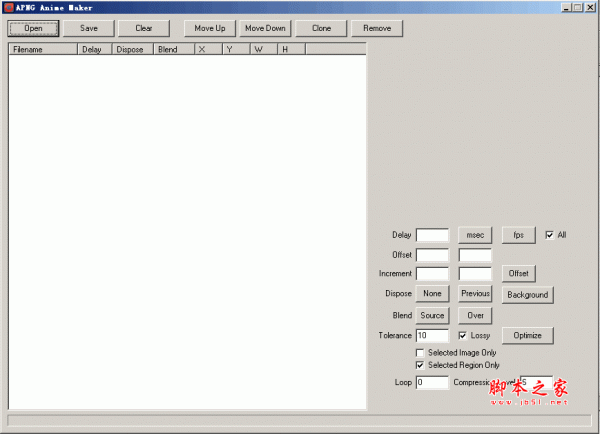Select the Dispose column header

(132, 49)
